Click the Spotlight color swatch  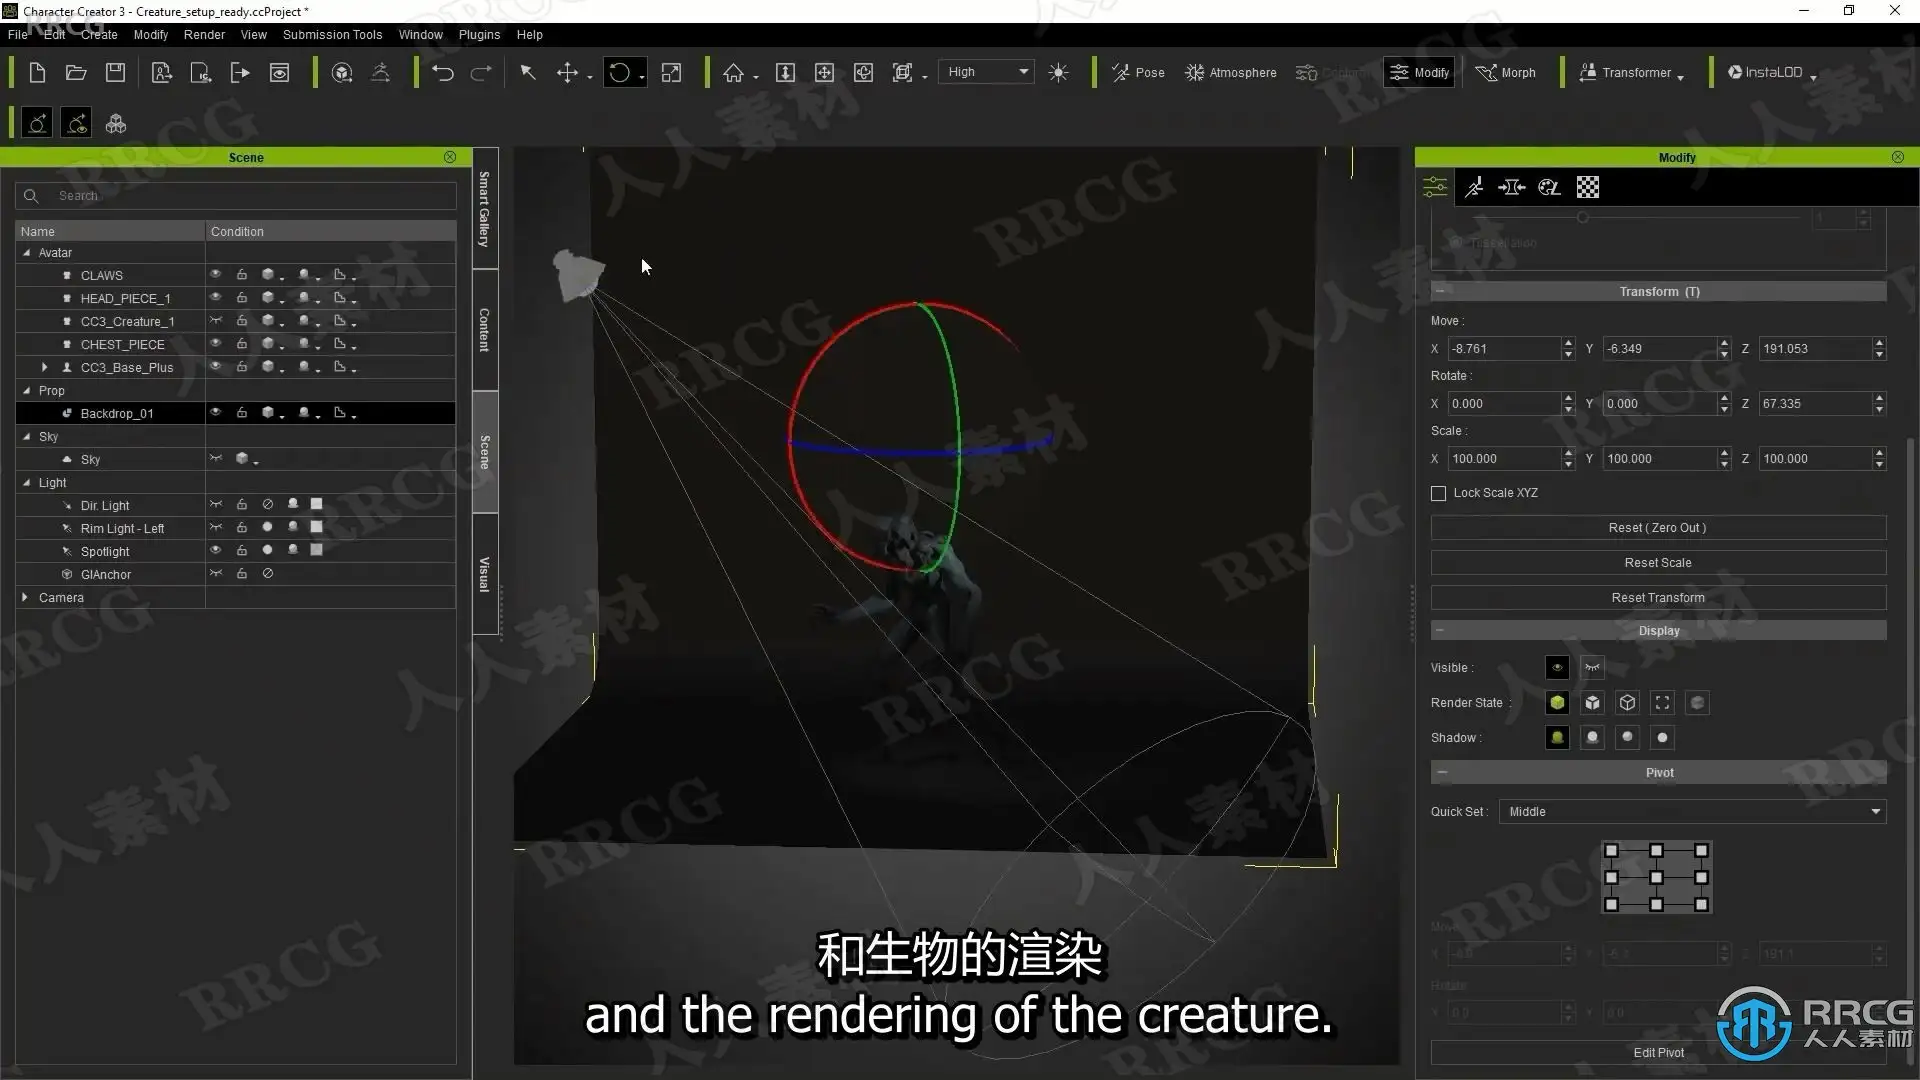pos(316,550)
